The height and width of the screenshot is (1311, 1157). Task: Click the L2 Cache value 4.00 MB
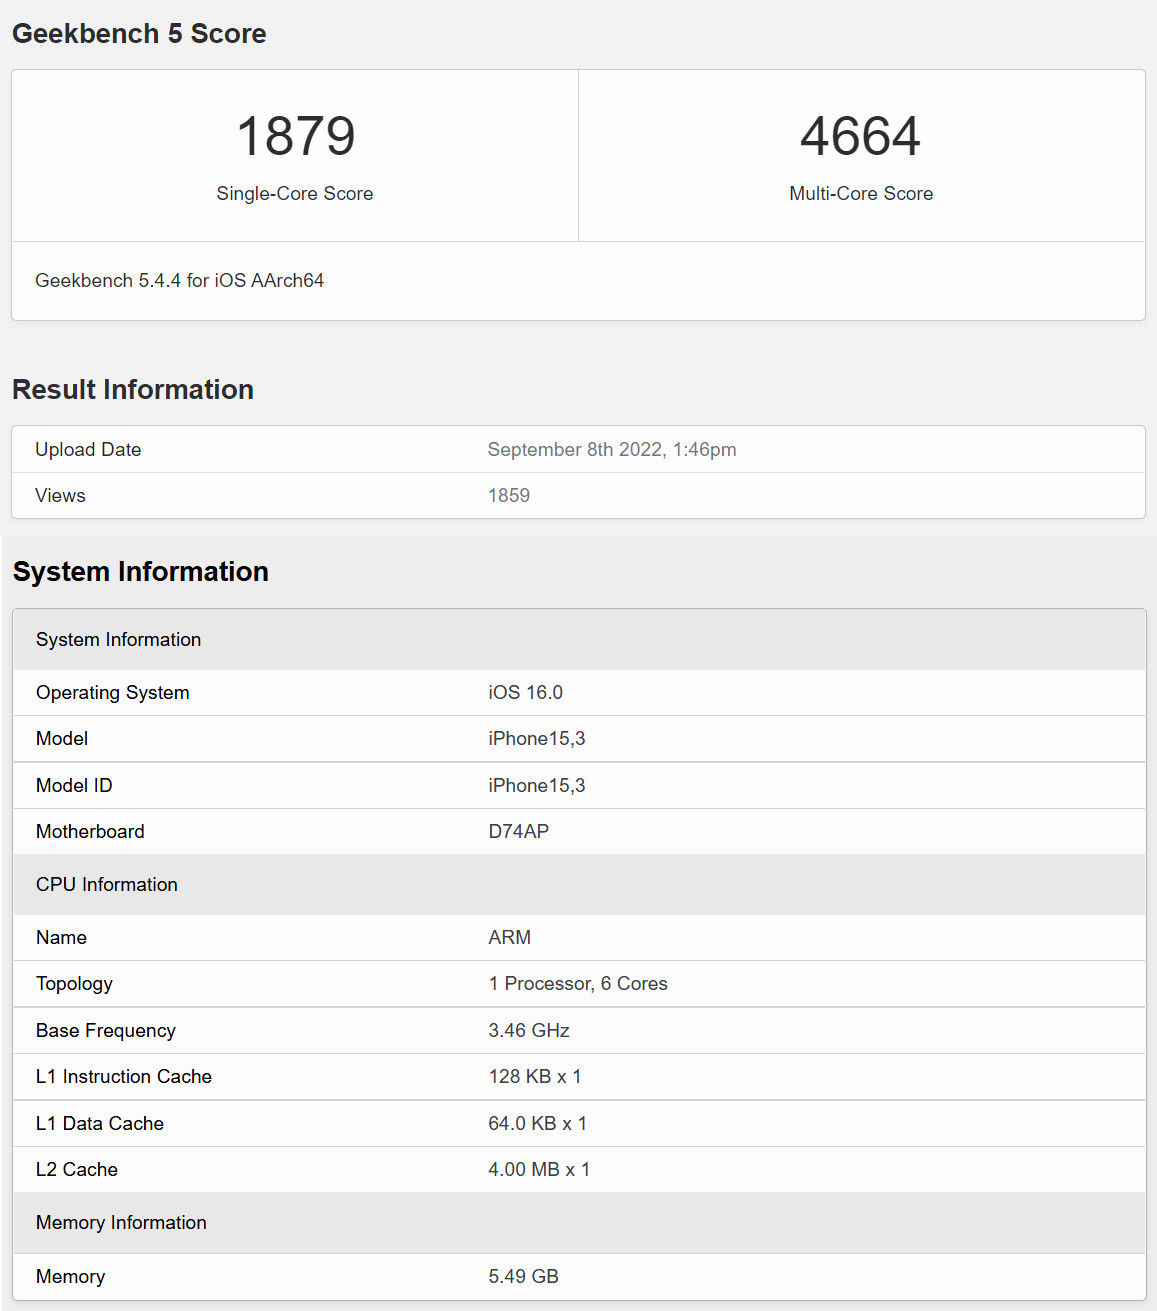tap(538, 1170)
